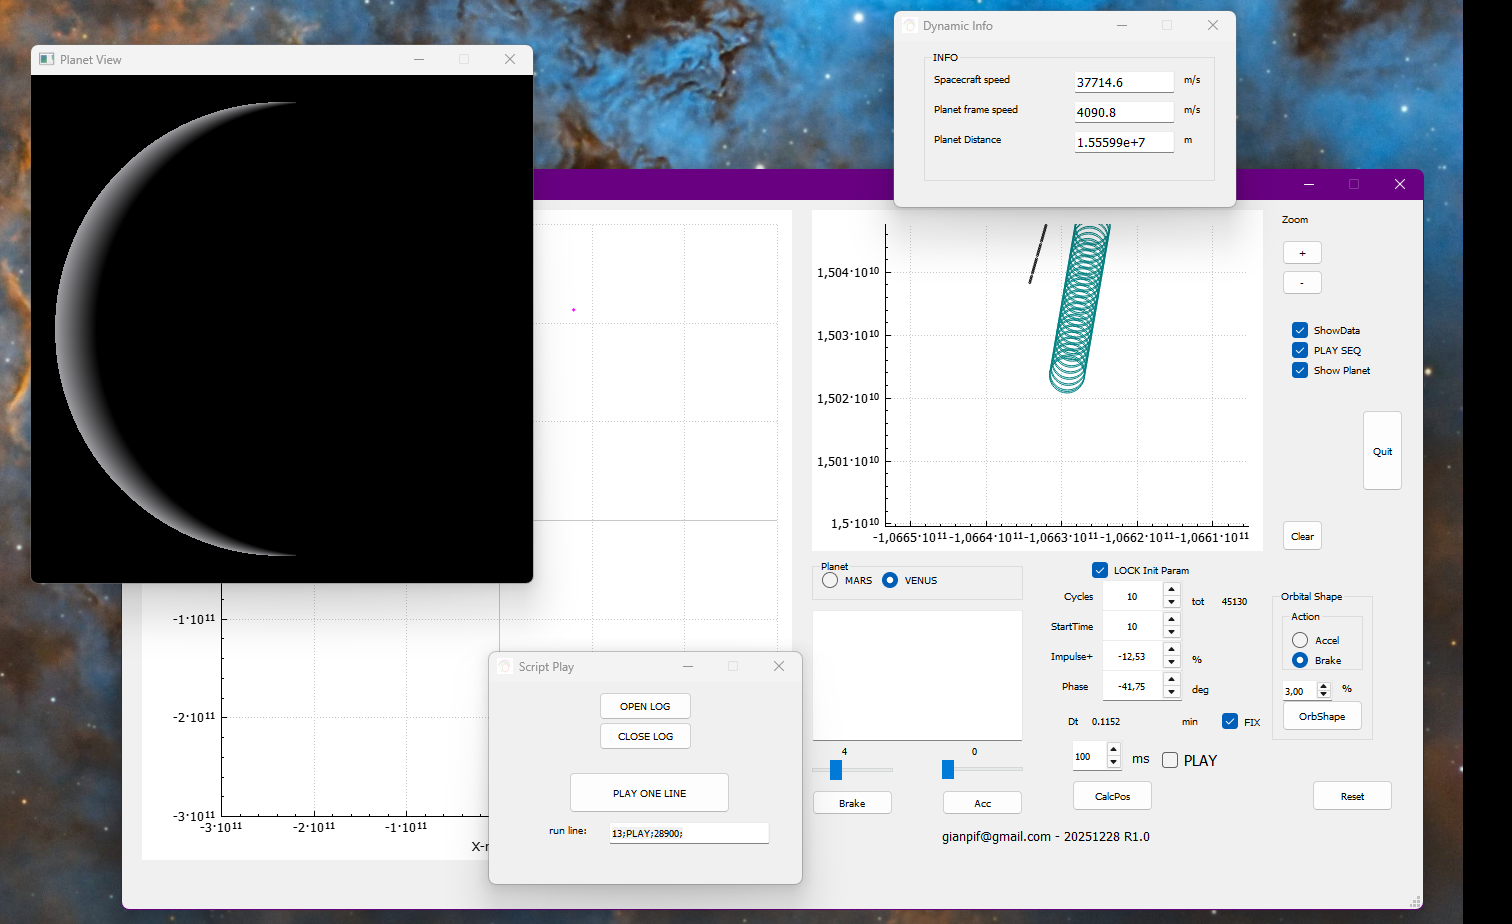Decrease the Phase value with down arrow
Image resolution: width=1512 pixels, height=924 pixels.
[1171, 693]
